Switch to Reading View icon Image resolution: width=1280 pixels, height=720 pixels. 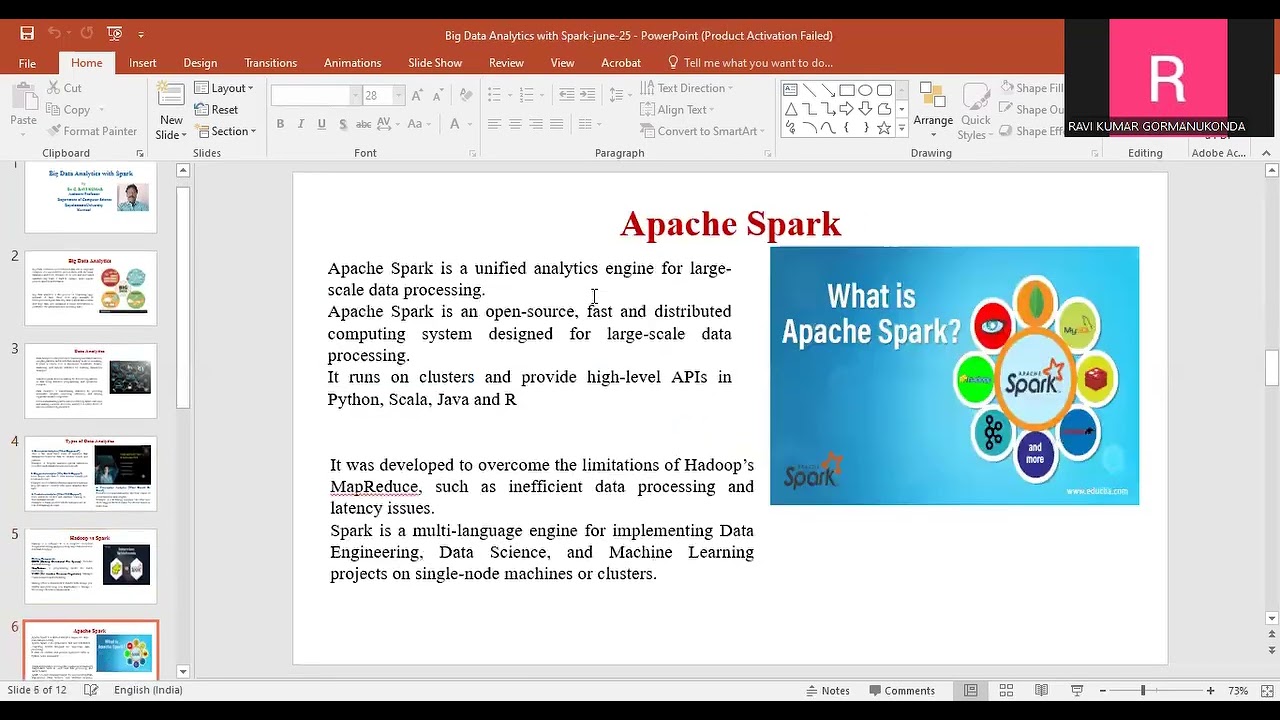pyautogui.click(x=1041, y=690)
